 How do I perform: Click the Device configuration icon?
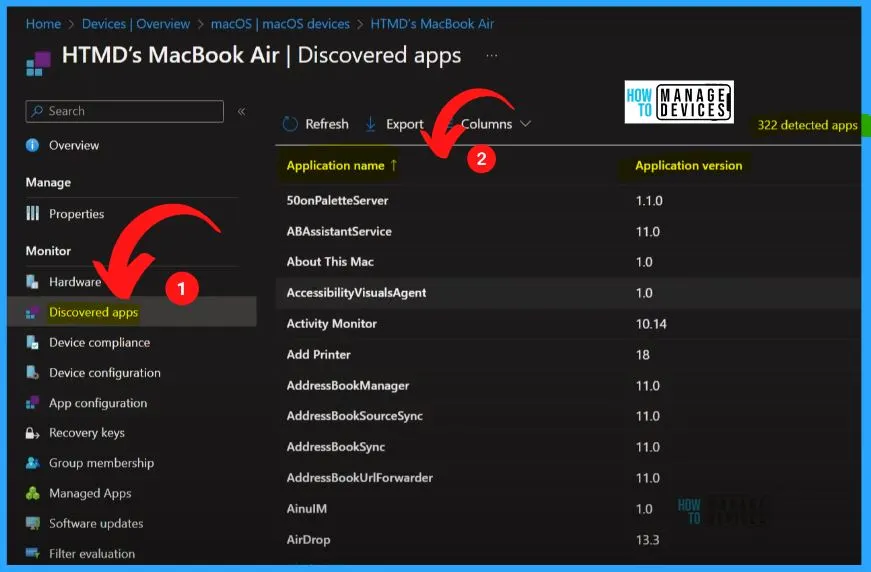click(33, 373)
